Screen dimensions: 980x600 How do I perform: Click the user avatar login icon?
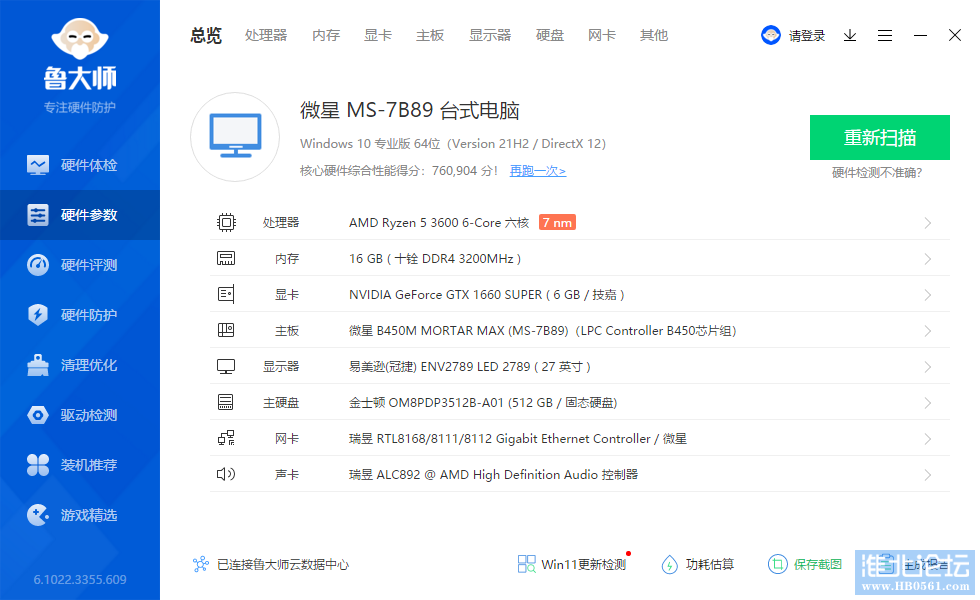point(771,35)
